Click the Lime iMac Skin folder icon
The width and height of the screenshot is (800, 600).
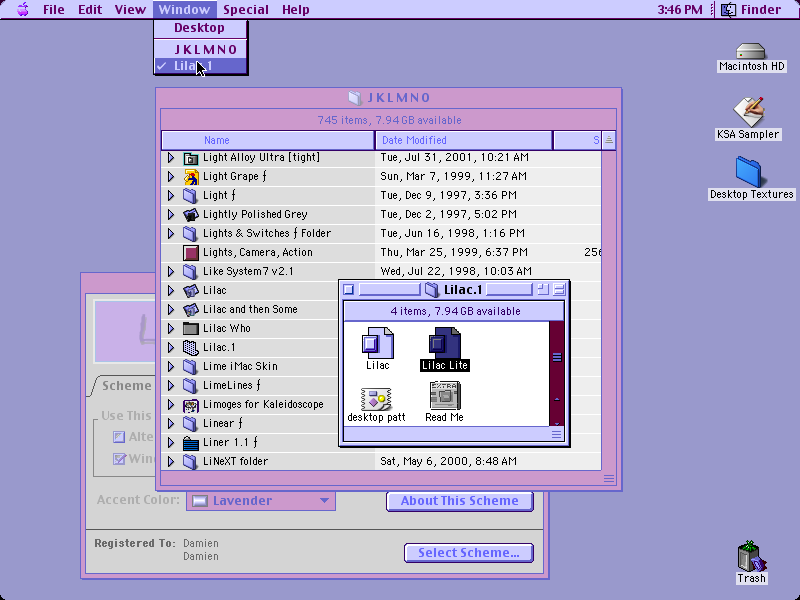point(190,367)
